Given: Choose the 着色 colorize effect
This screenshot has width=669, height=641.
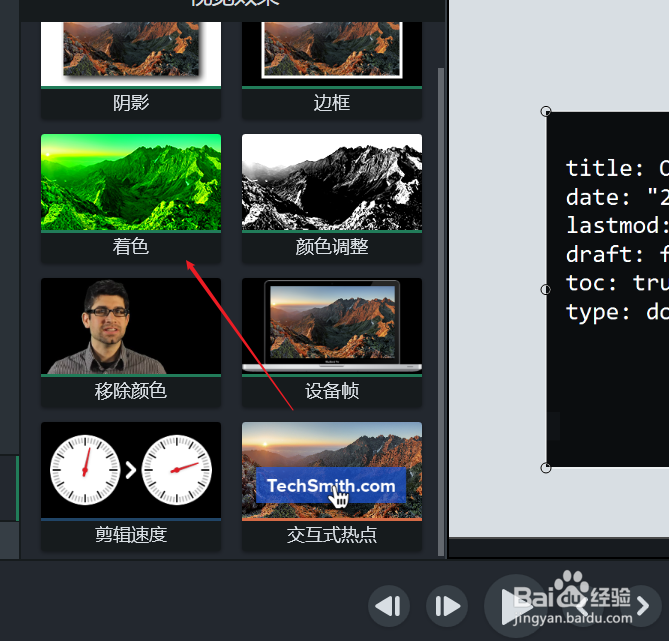Looking at the screenshot, I should tap(131, 198).
